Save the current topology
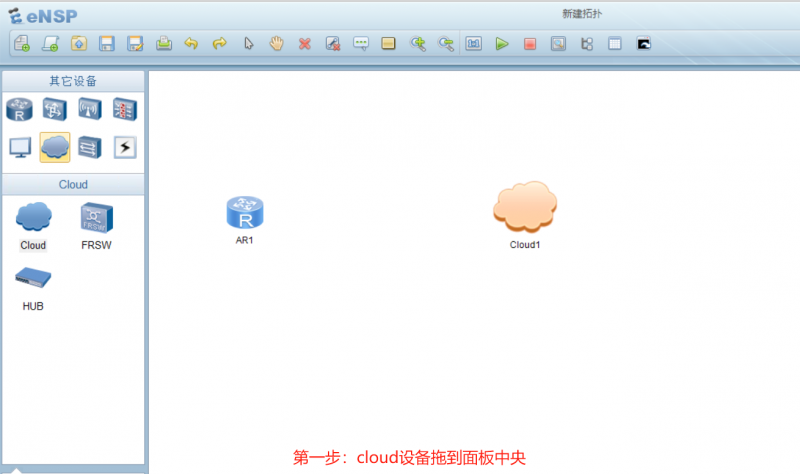This screenshot has height=474, width=800. (x=107, y=44)
